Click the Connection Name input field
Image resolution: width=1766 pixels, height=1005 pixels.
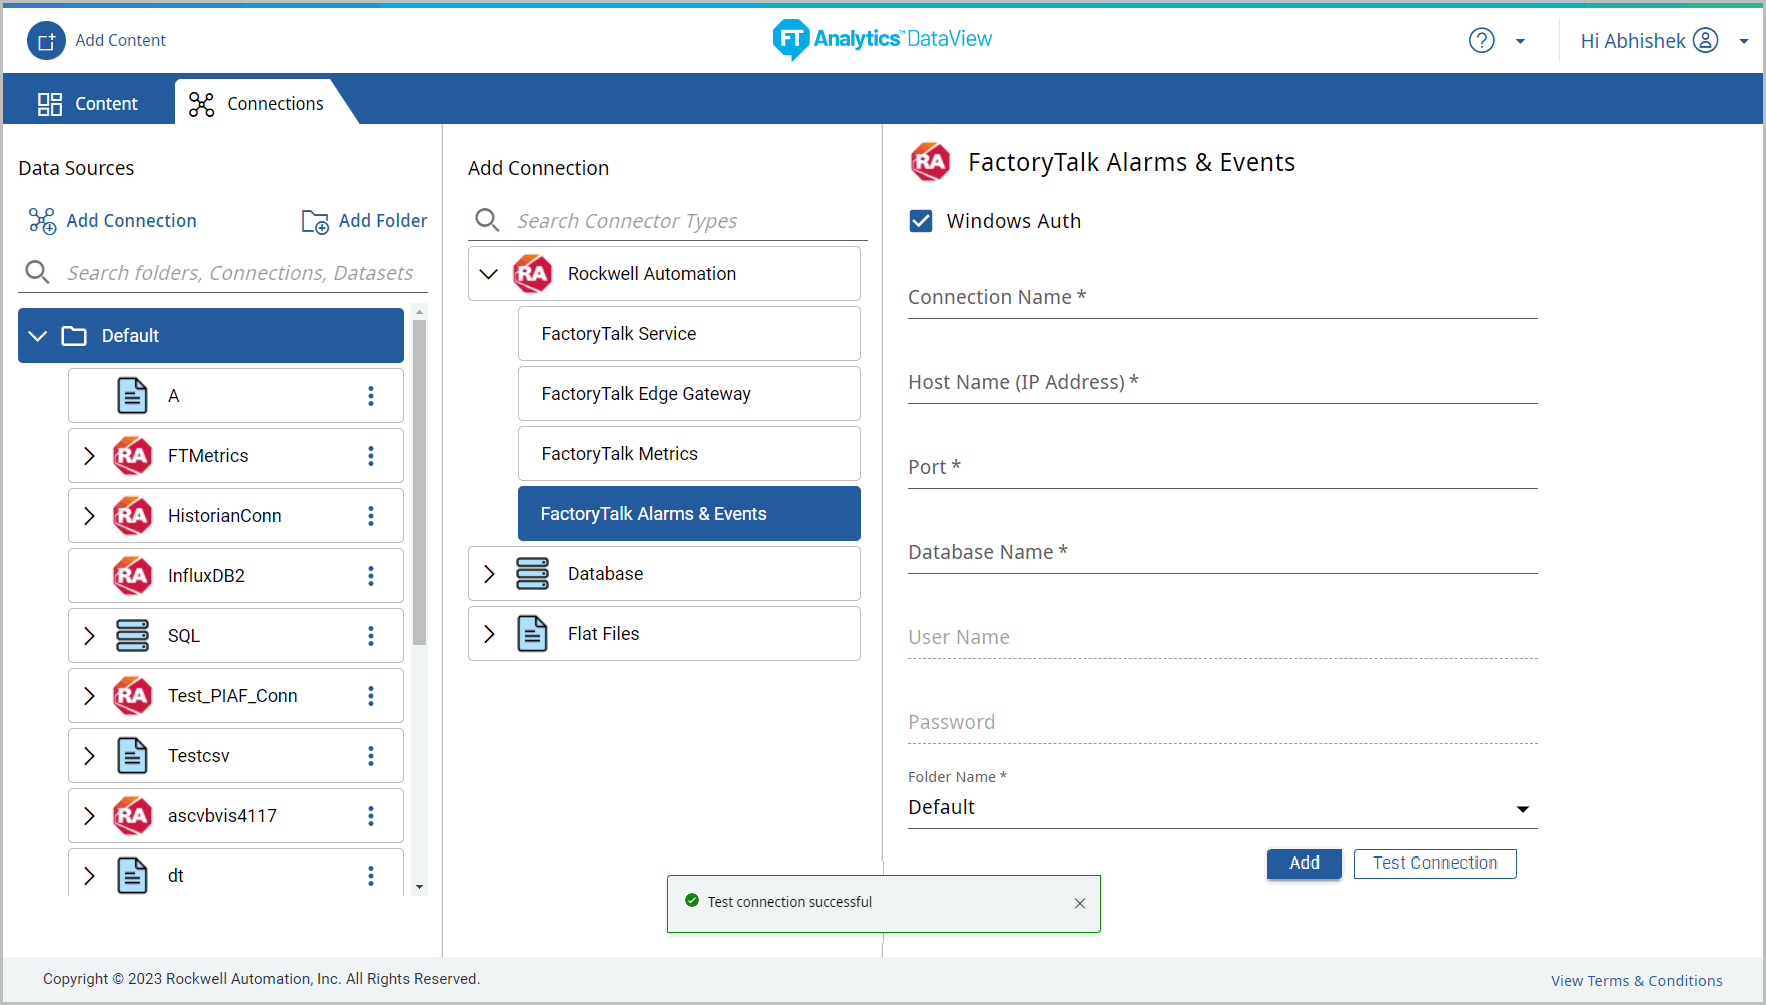(1221, 299)
